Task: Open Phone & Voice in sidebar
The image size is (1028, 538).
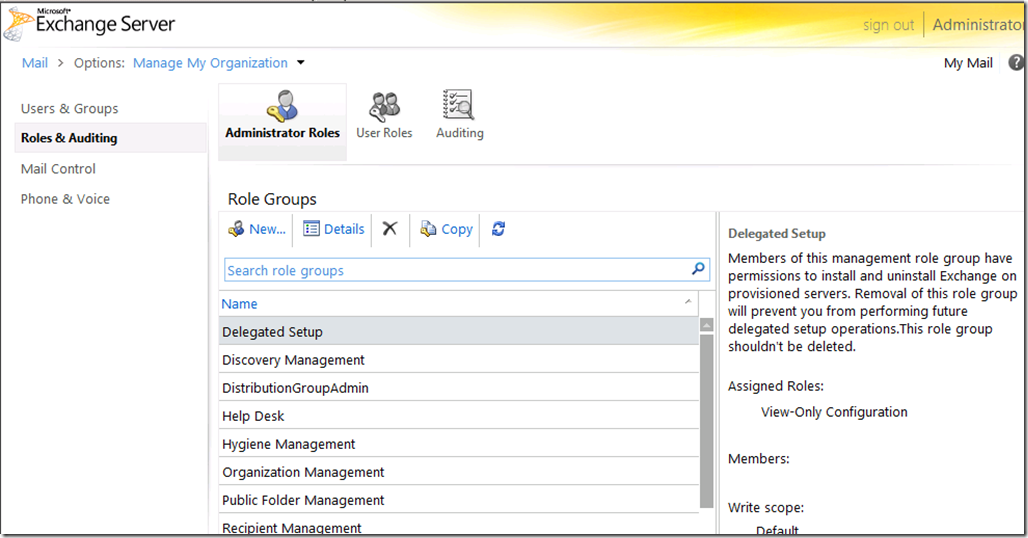Action: point(65,199)
